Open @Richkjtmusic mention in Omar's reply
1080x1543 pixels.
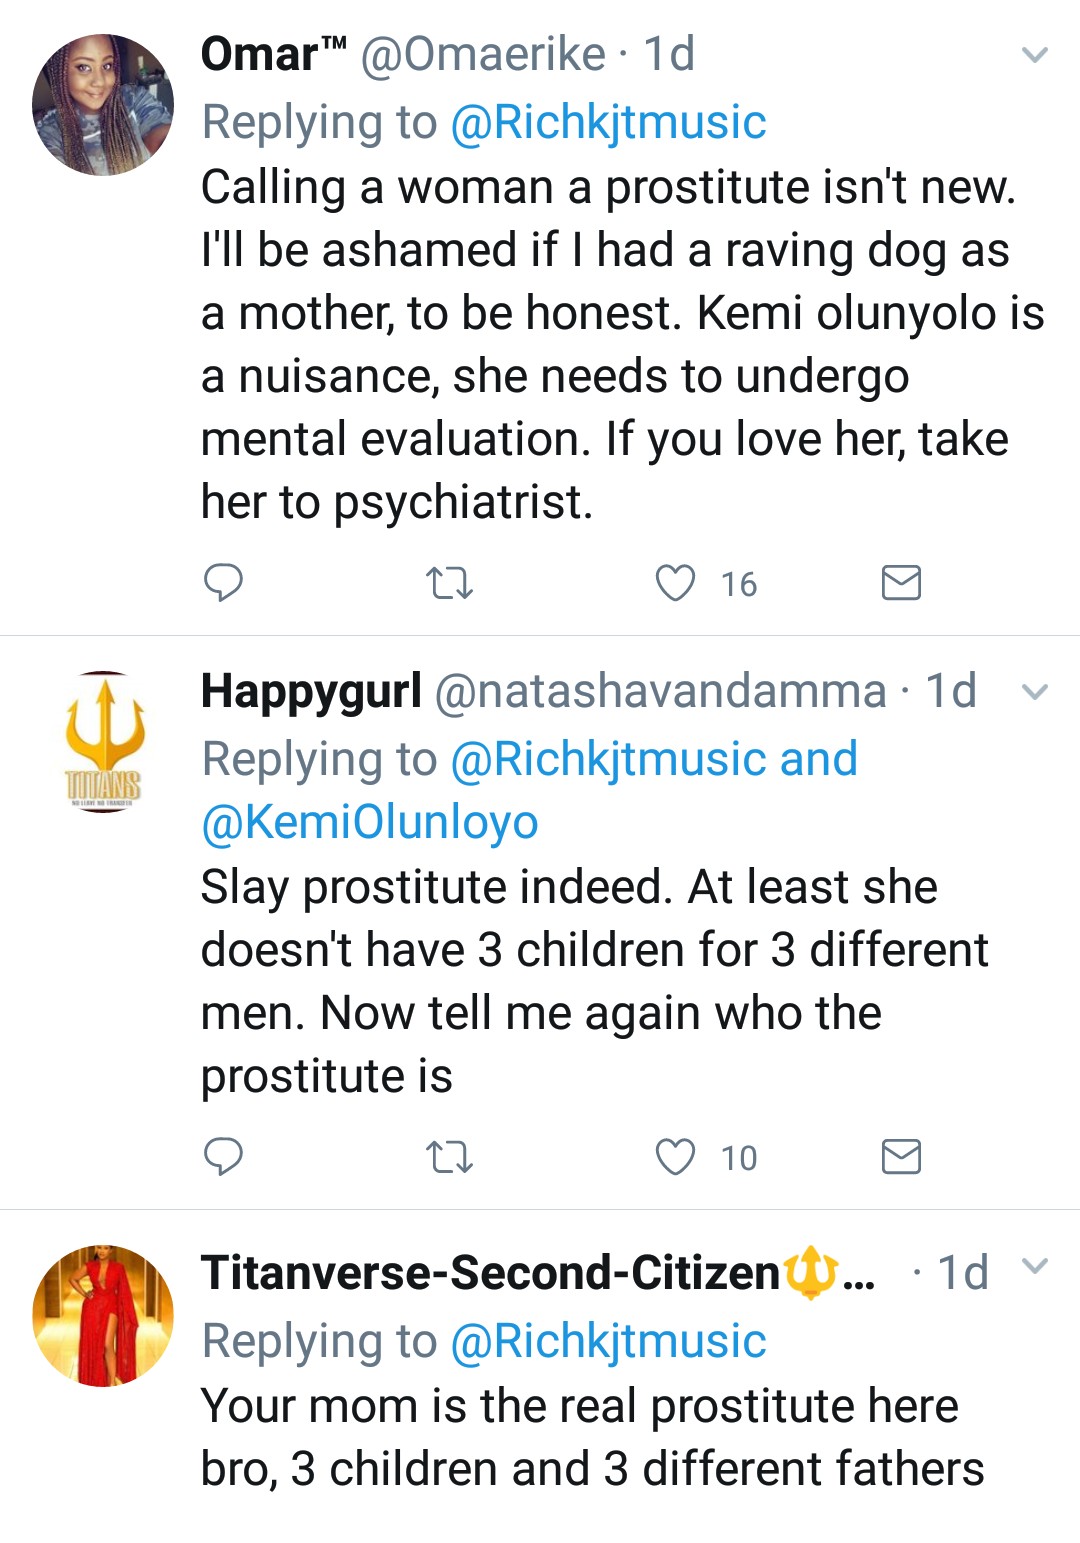click(608, 122)
